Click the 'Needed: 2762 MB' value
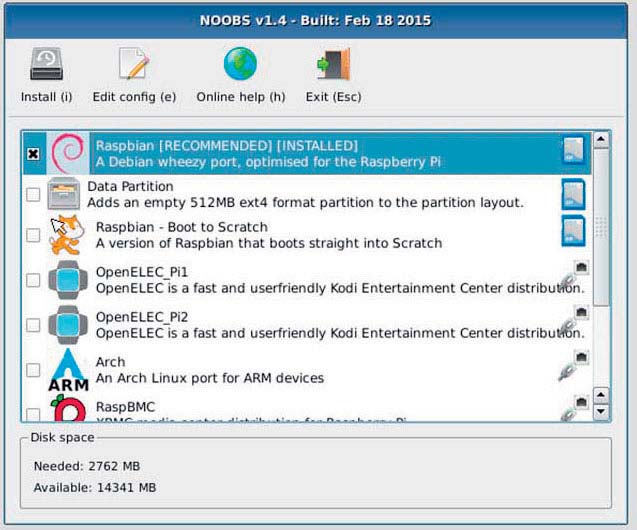637x530 pixels. coord(87,466)
